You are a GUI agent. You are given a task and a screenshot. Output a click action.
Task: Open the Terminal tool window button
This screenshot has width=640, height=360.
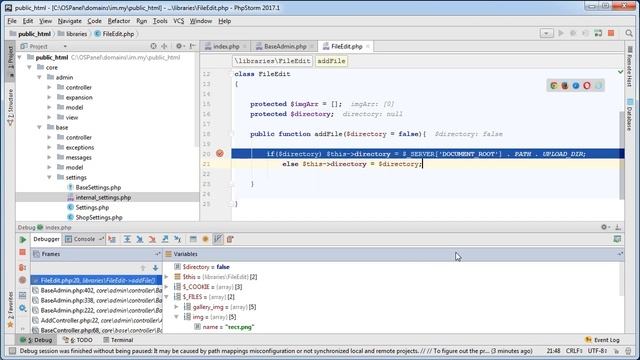(118, 340)
